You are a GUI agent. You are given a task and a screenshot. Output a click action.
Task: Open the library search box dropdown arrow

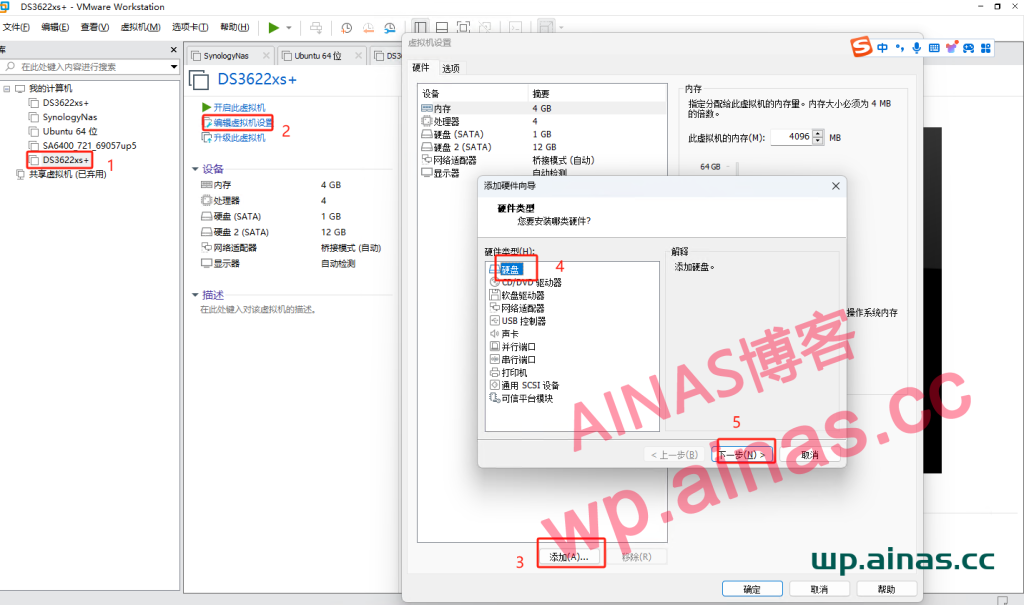click(x=174, y=67)
